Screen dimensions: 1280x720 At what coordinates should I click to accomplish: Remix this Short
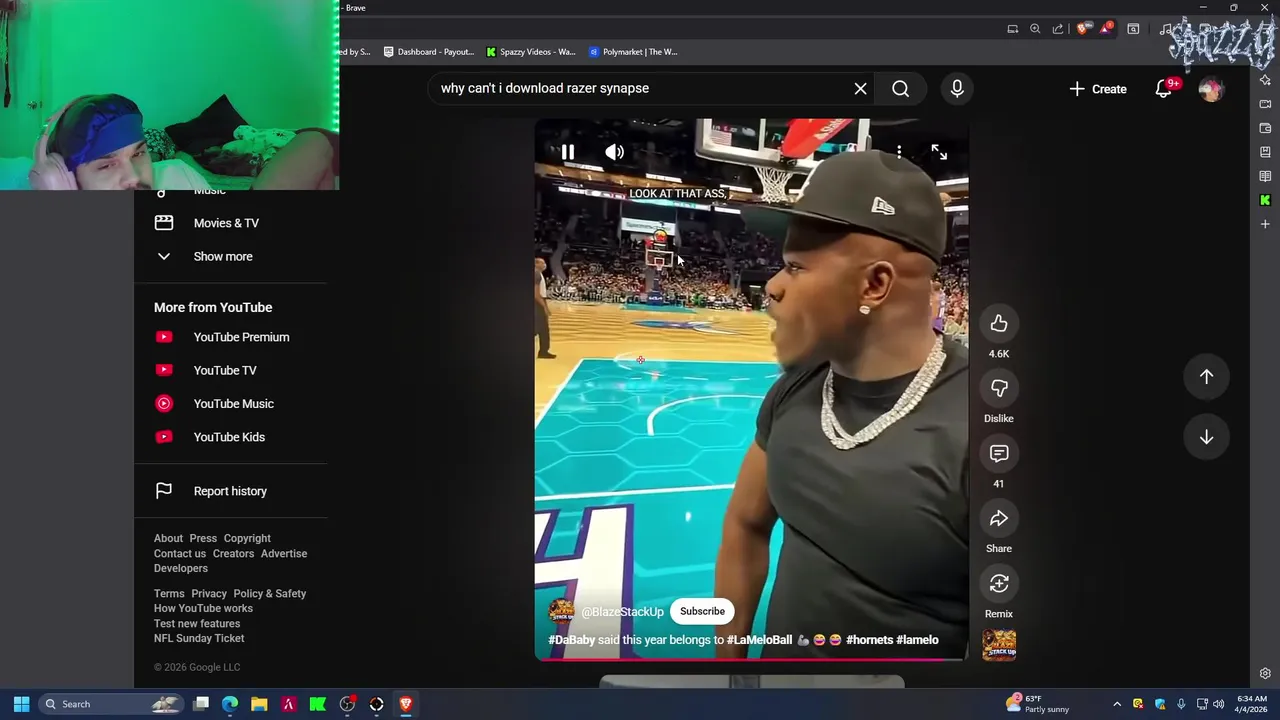tap(999, 583)
